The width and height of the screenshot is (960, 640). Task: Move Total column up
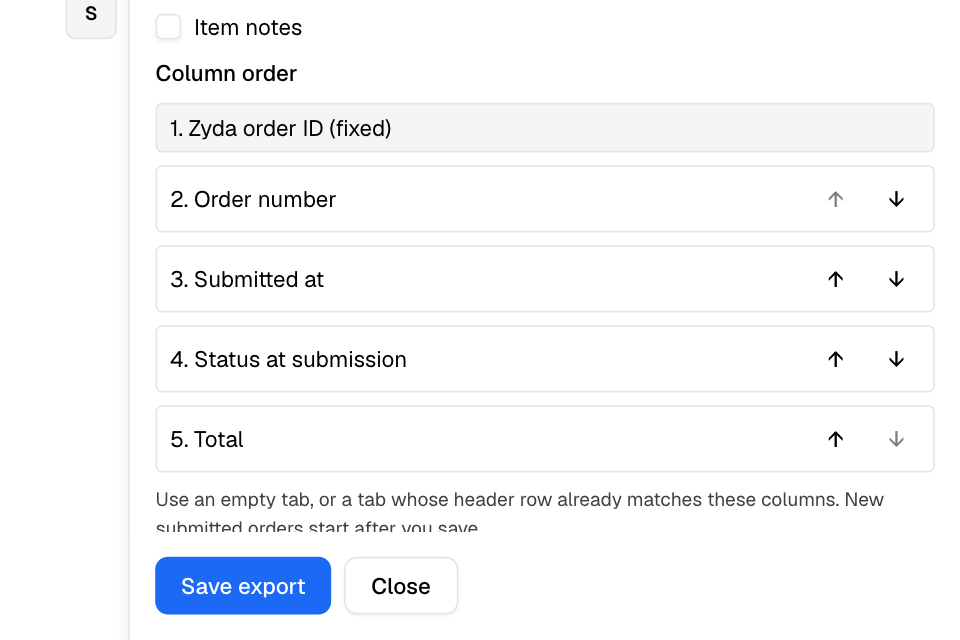click(836, 439)
